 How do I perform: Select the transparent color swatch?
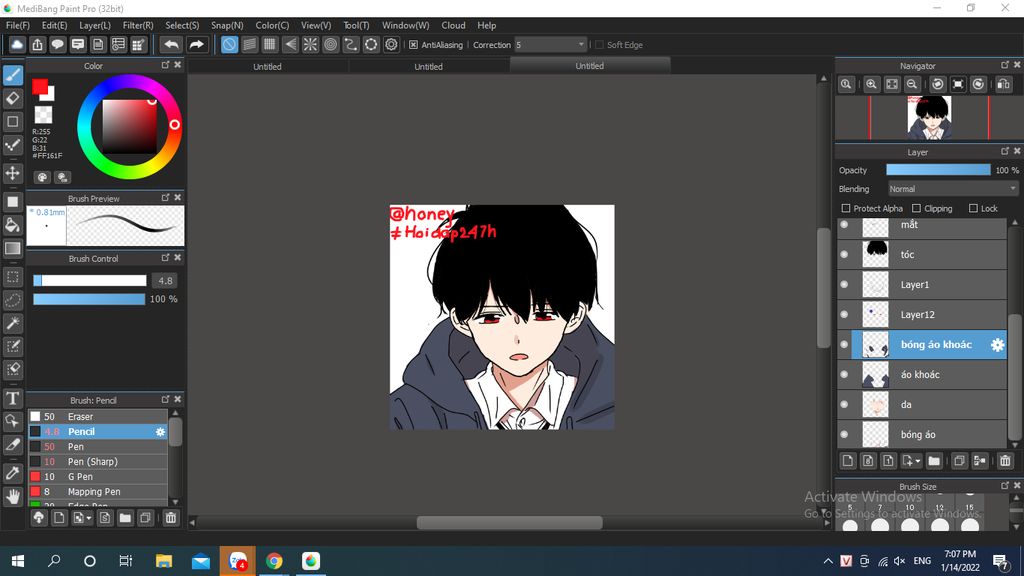[x=43, y=115]
